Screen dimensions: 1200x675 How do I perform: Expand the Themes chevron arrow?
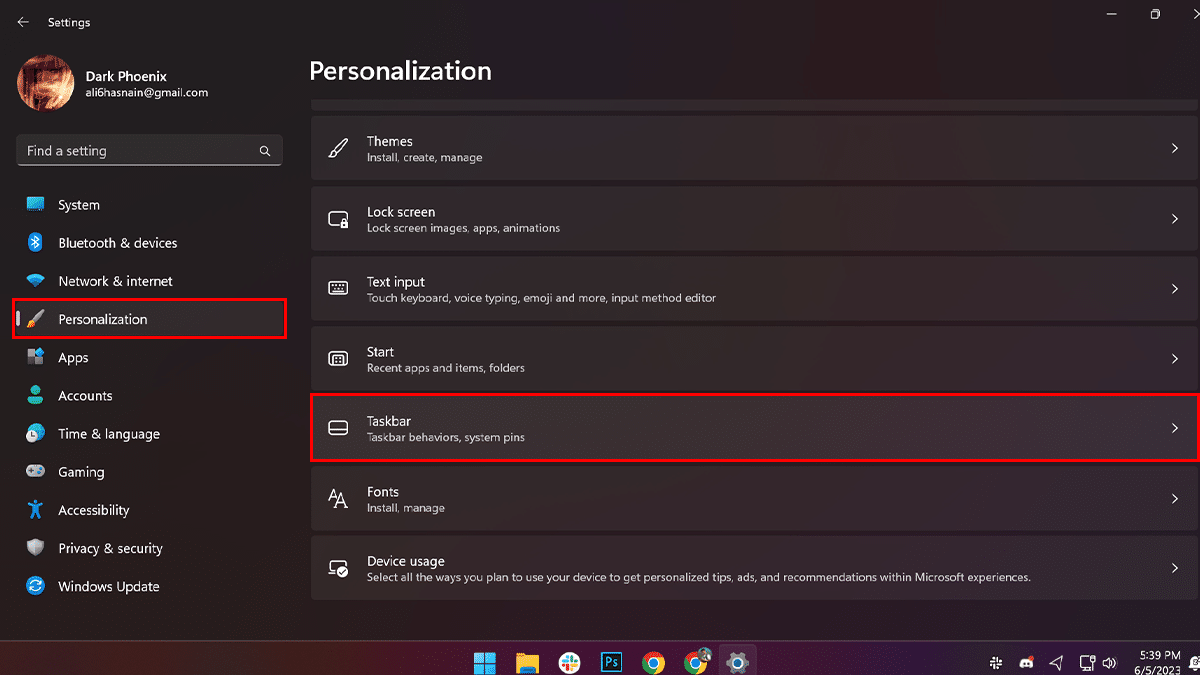tap(1175, 149)
